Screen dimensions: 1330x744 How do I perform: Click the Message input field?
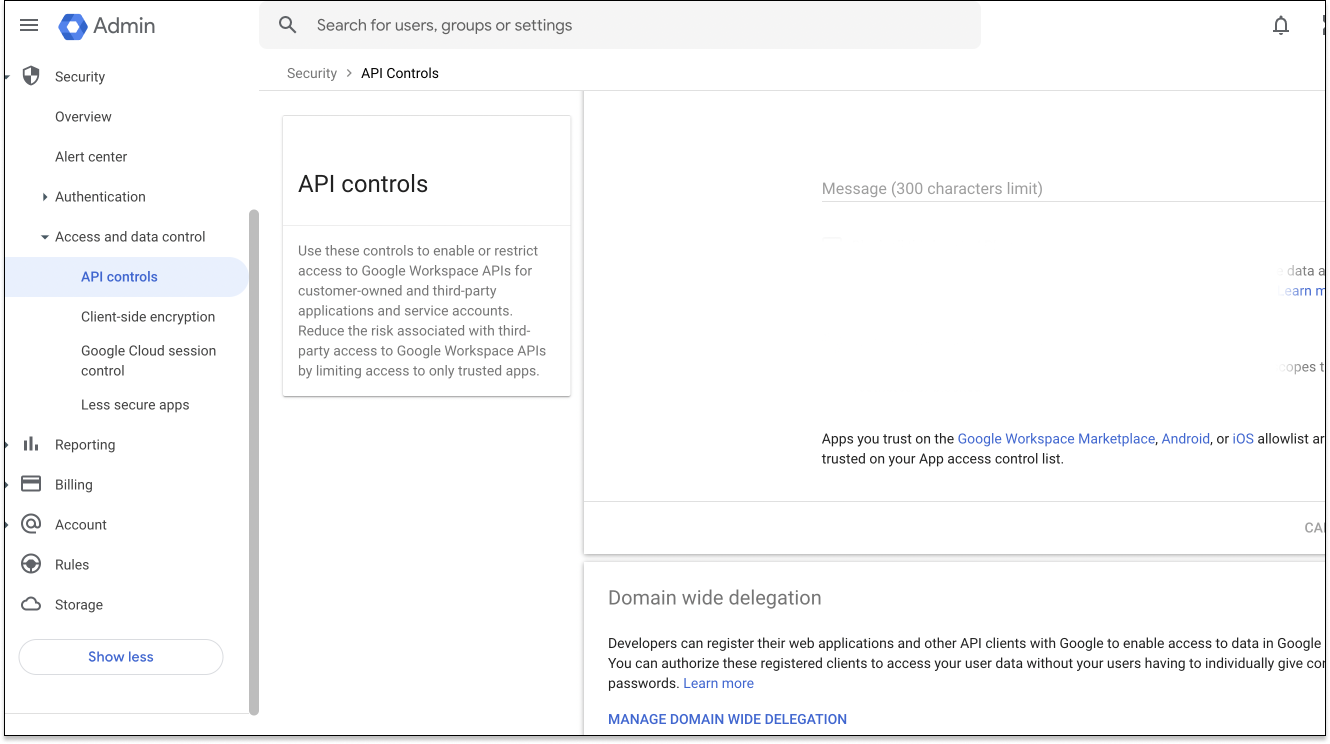1000,188
